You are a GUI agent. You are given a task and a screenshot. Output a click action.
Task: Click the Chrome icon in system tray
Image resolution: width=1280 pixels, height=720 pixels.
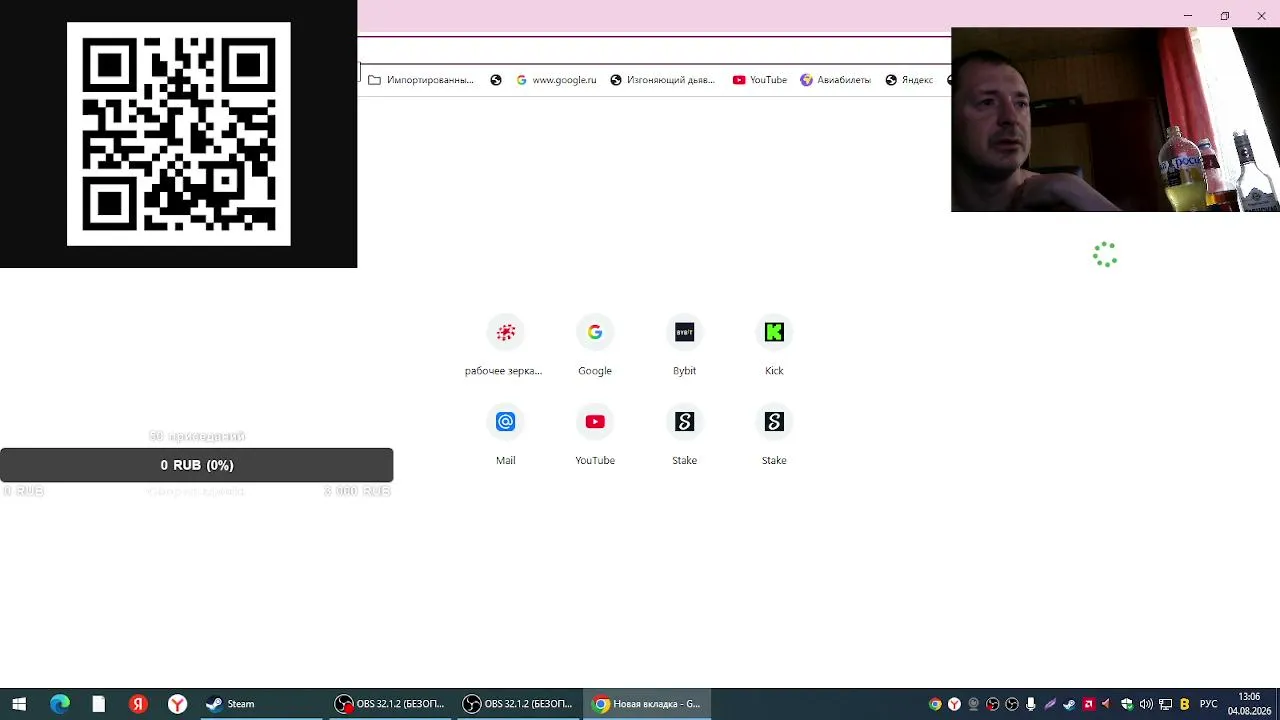(935, 704)
